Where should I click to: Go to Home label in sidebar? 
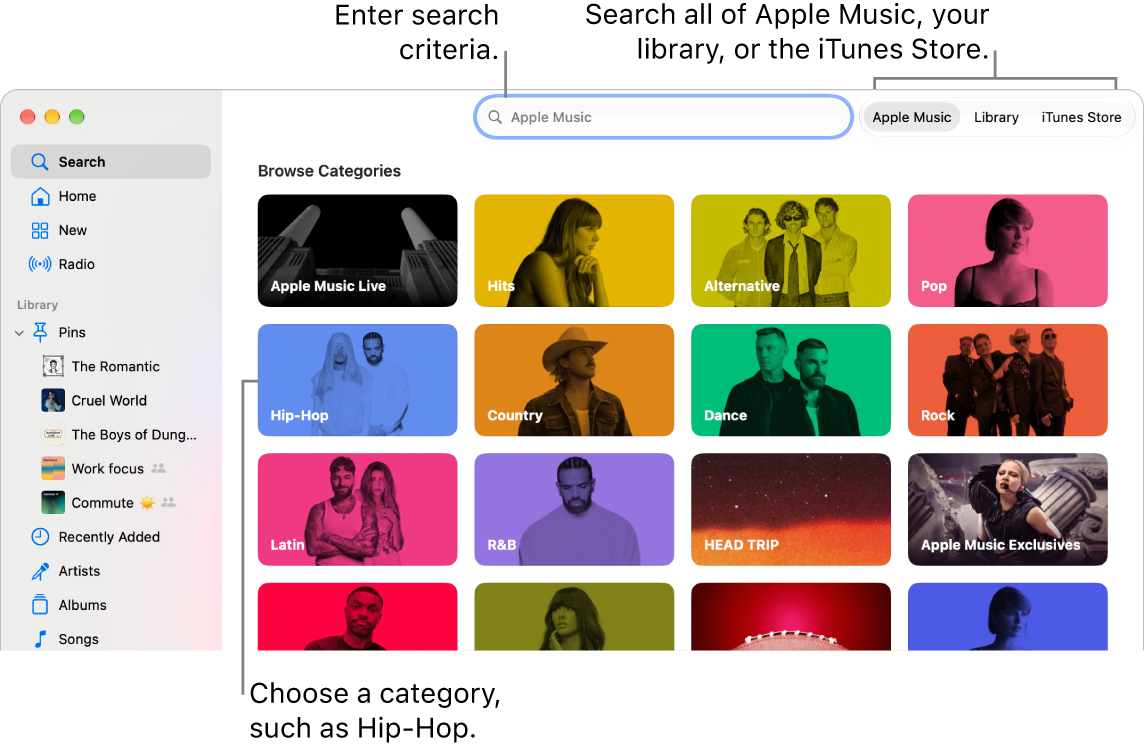(77, 196)
